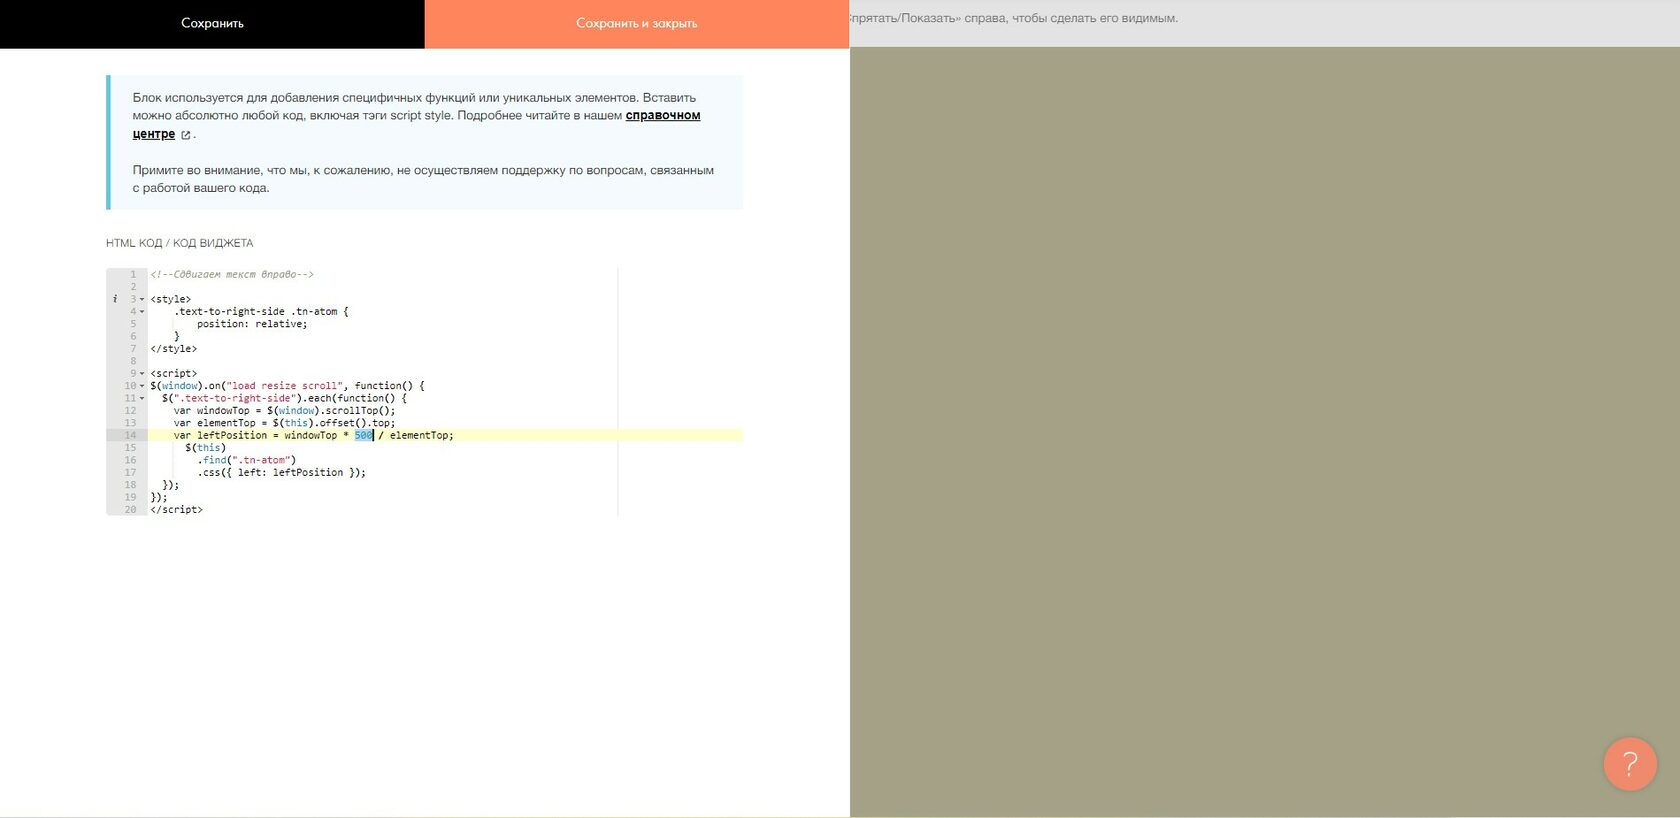Click the info marker icon on line 3
1680x818 pixels.
tap(115, 299)
